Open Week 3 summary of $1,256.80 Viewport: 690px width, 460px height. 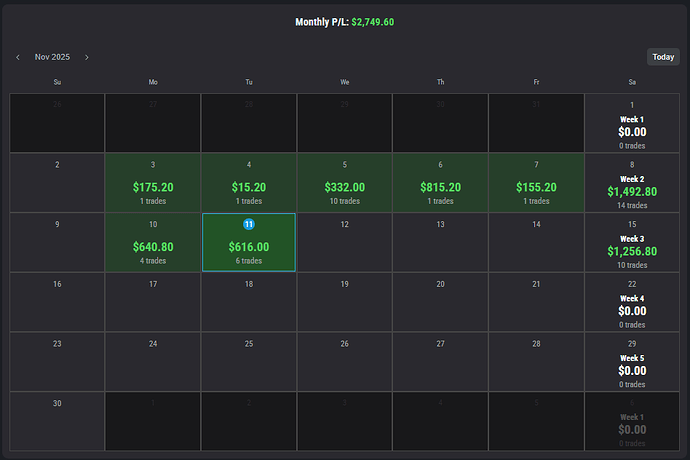(x=632, y=242)
